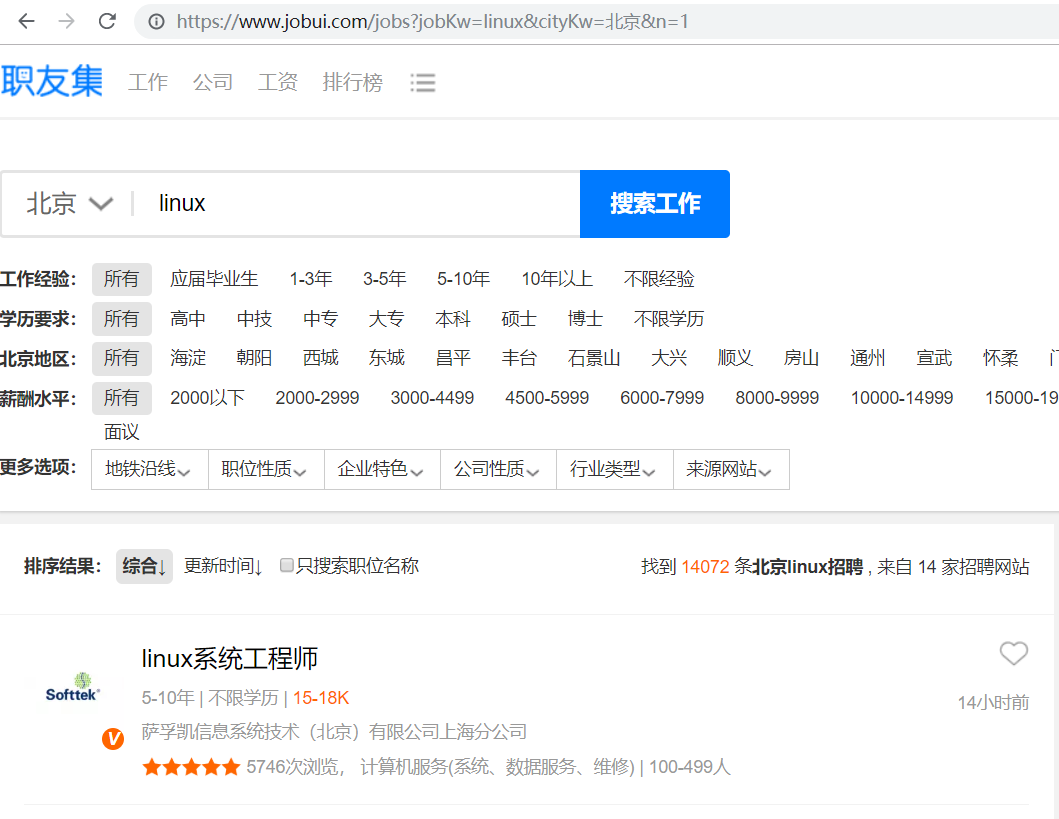Go back using the browser back arrow
This screenshot has height=819, width=1059.
pyautogui.click(x=27, y=20)
